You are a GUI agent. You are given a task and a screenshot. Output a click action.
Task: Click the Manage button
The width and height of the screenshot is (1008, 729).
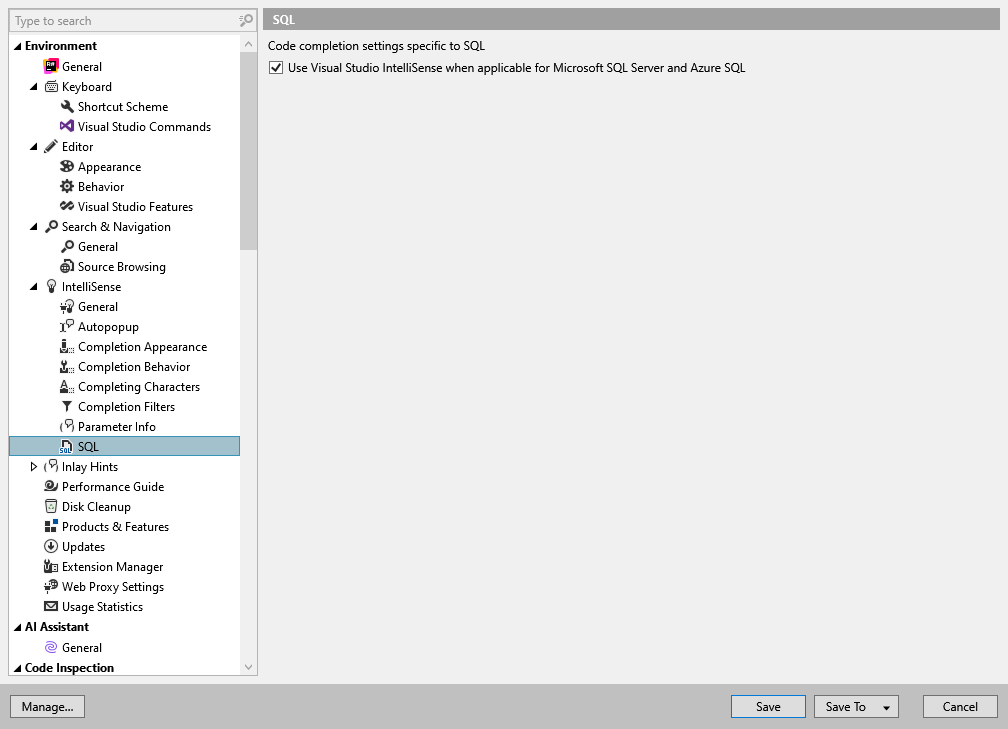coord(47,706)
